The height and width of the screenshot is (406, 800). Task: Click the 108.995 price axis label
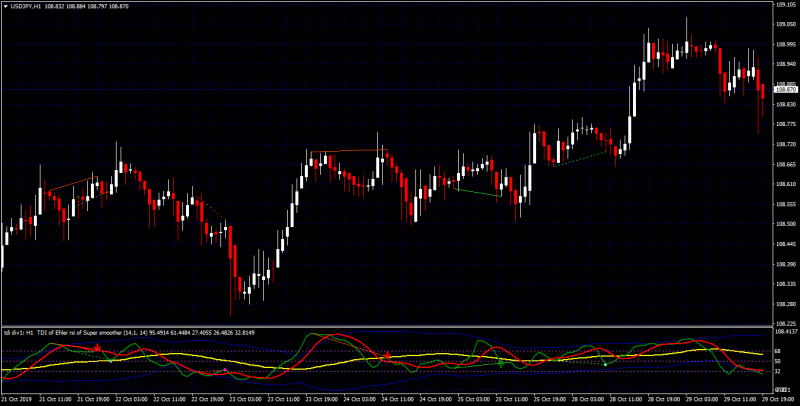[786, 44]
